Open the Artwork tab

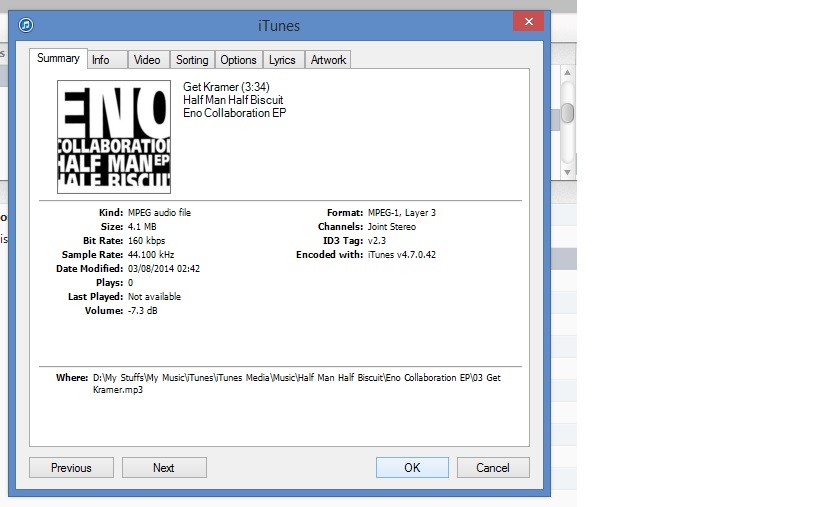click(328, 60)
